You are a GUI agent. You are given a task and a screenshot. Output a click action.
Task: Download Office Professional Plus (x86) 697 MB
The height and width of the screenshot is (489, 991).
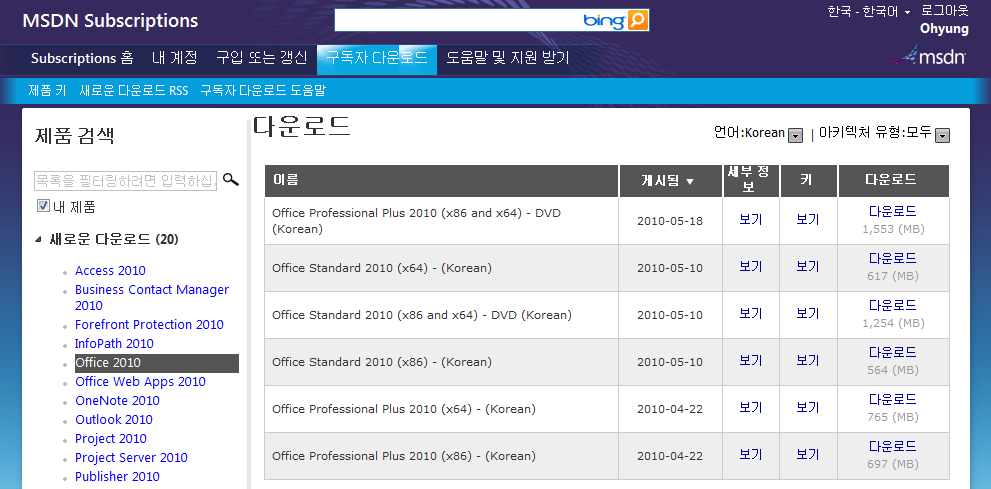click(892, 447)
